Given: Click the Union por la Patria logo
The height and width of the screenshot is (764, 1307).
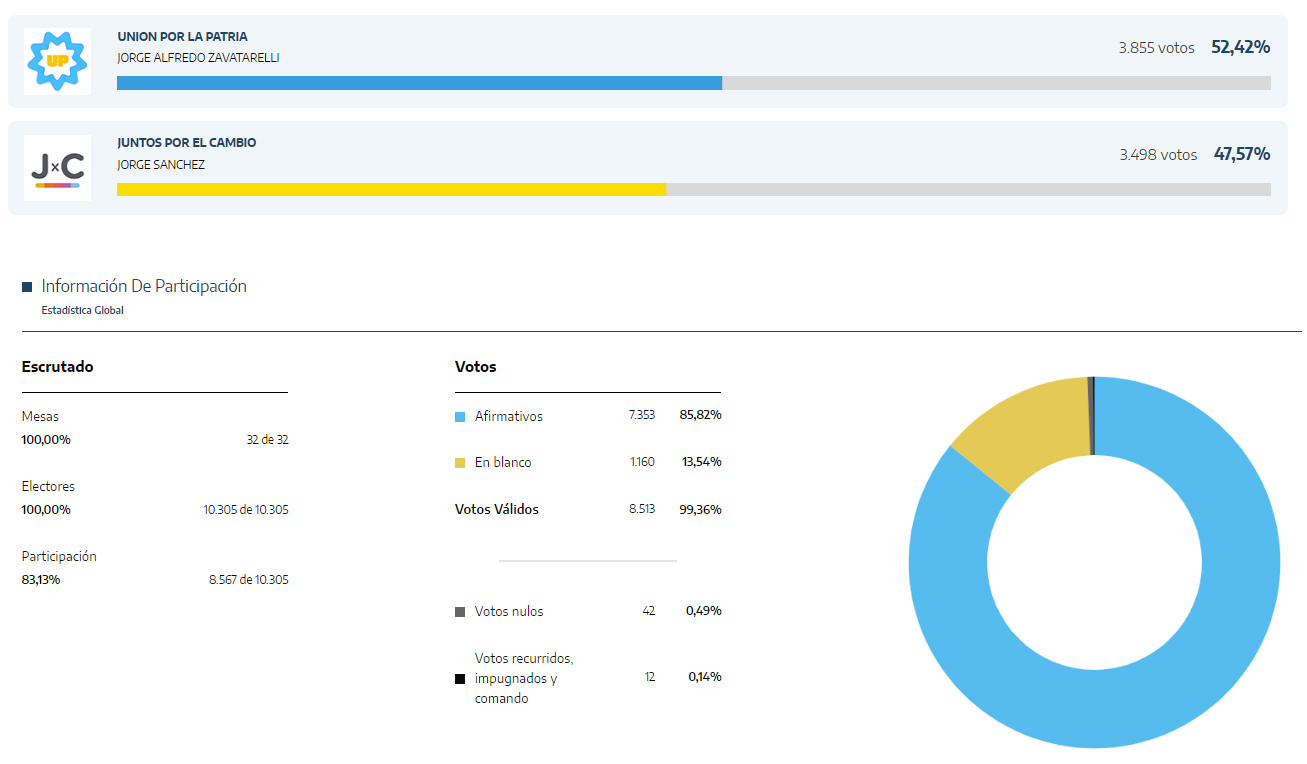Looking at the screenshot, I should [57, 62].
